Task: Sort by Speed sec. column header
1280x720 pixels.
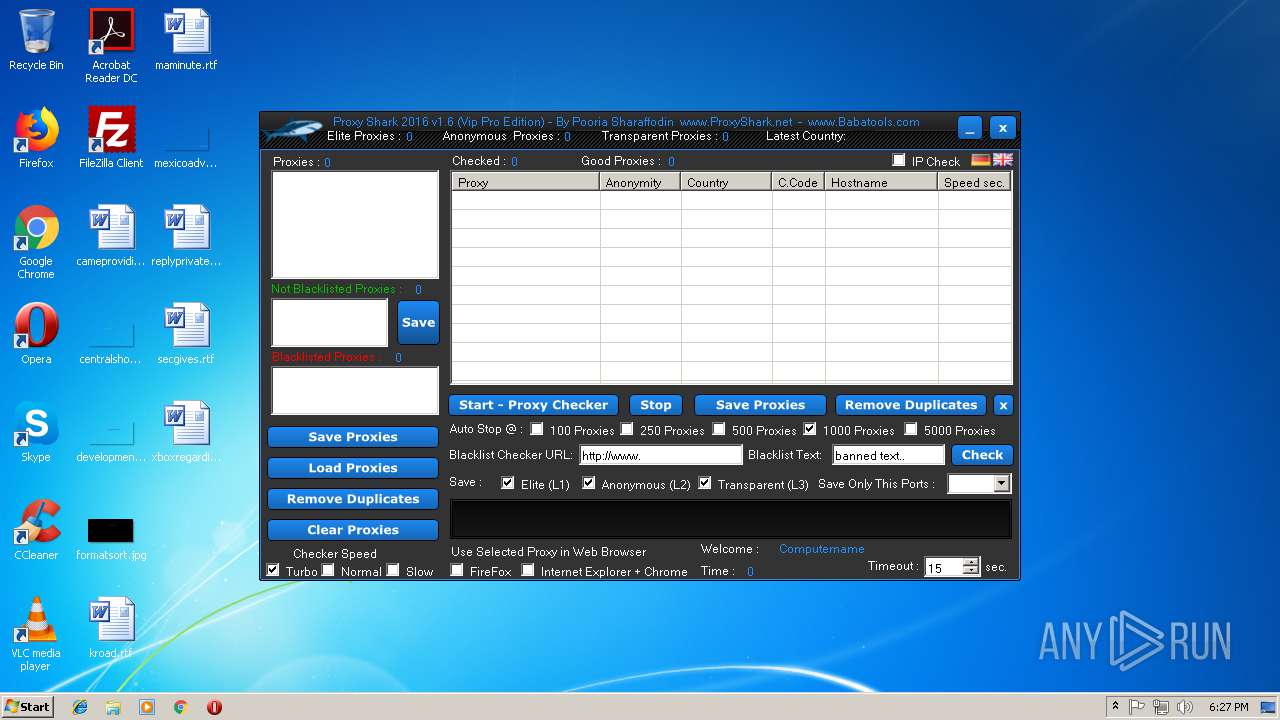Action: [x=974, y=182]
